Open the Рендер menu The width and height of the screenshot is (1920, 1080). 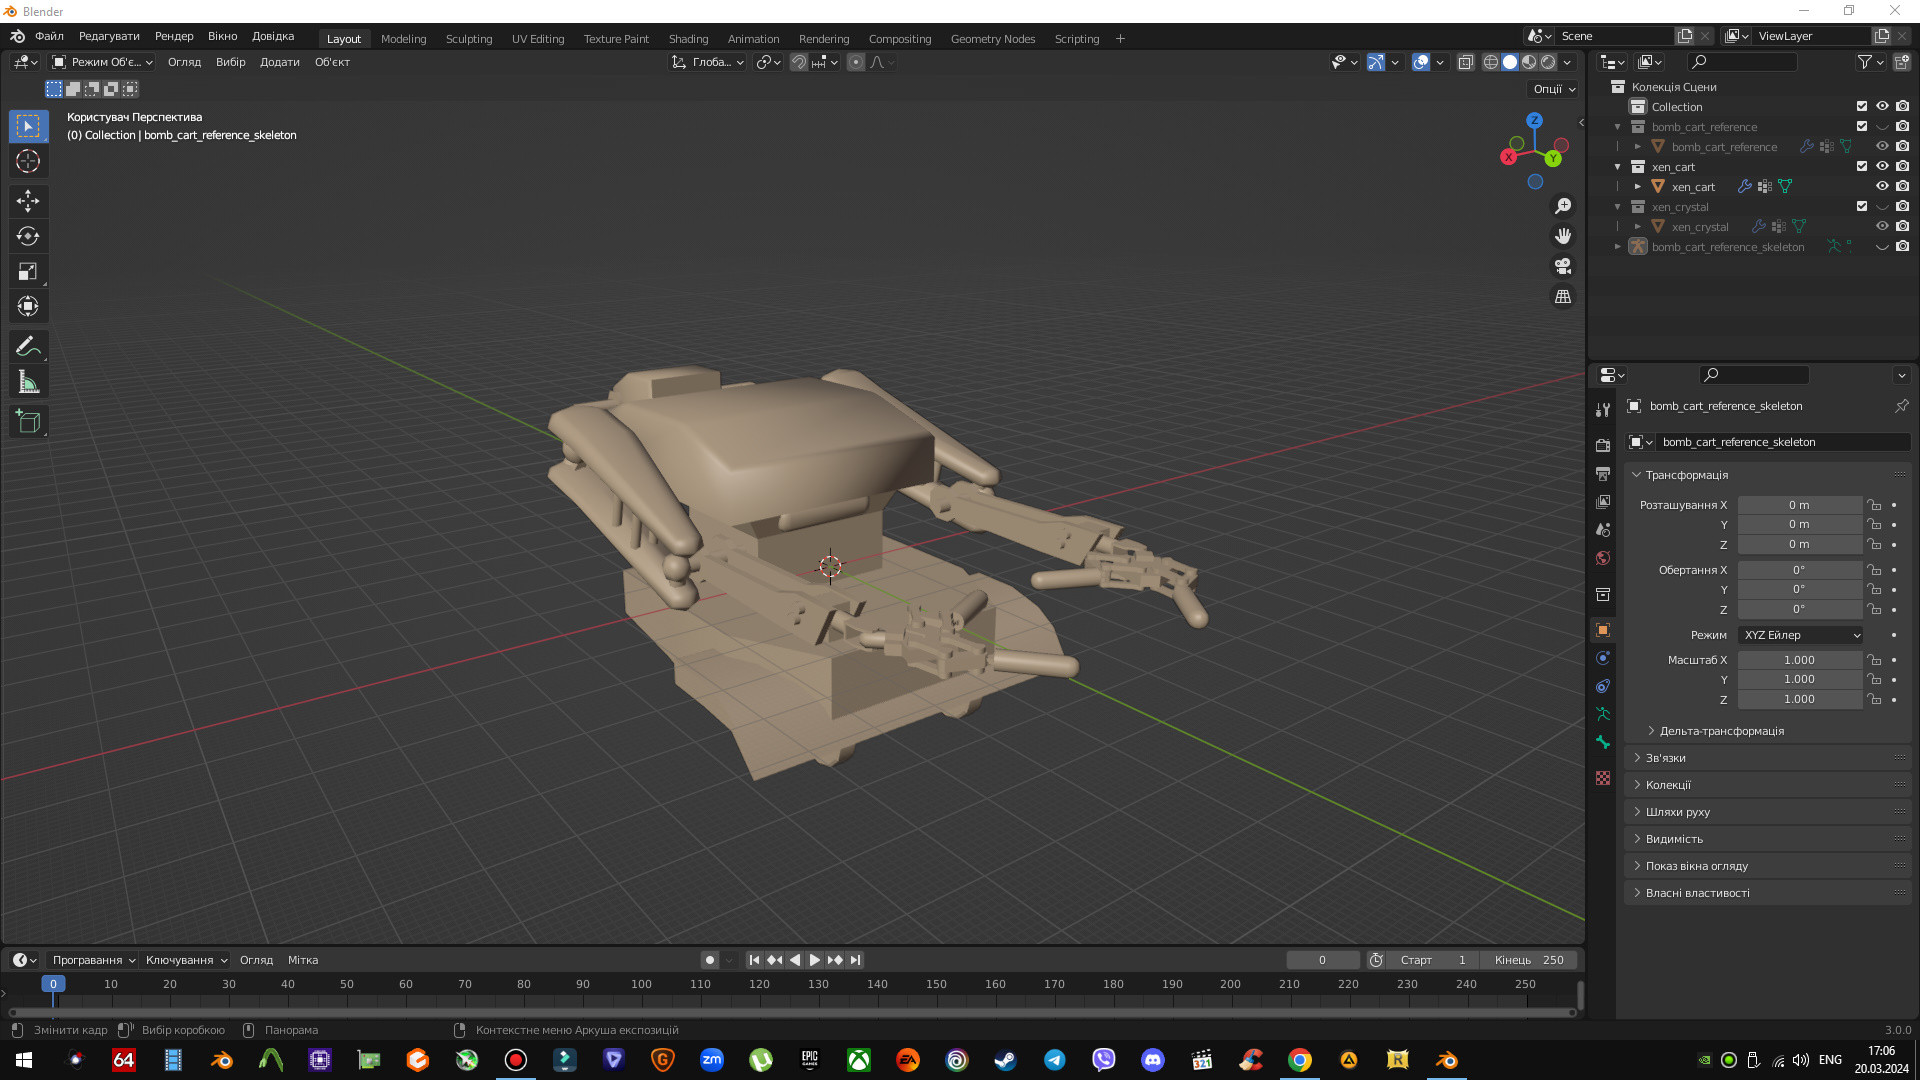pos(173,36)
